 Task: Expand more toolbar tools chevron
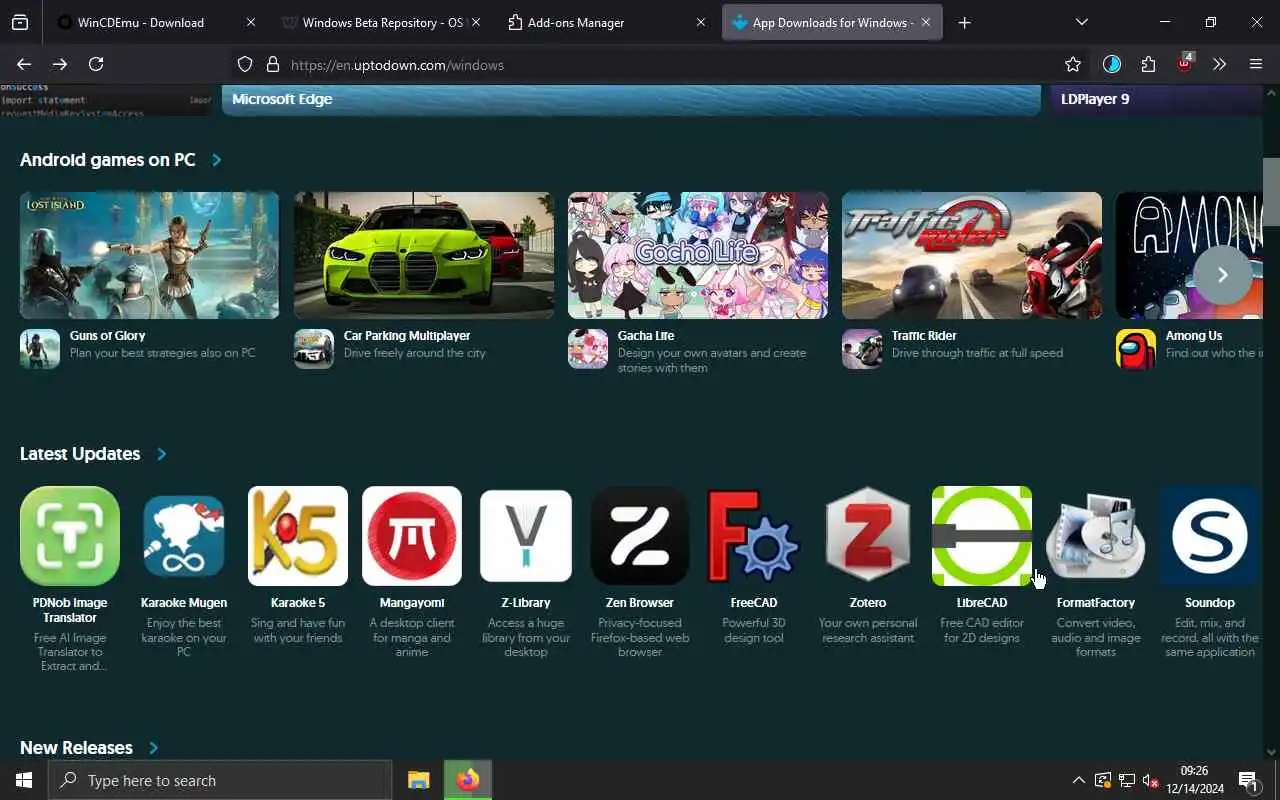[1219, 64]
